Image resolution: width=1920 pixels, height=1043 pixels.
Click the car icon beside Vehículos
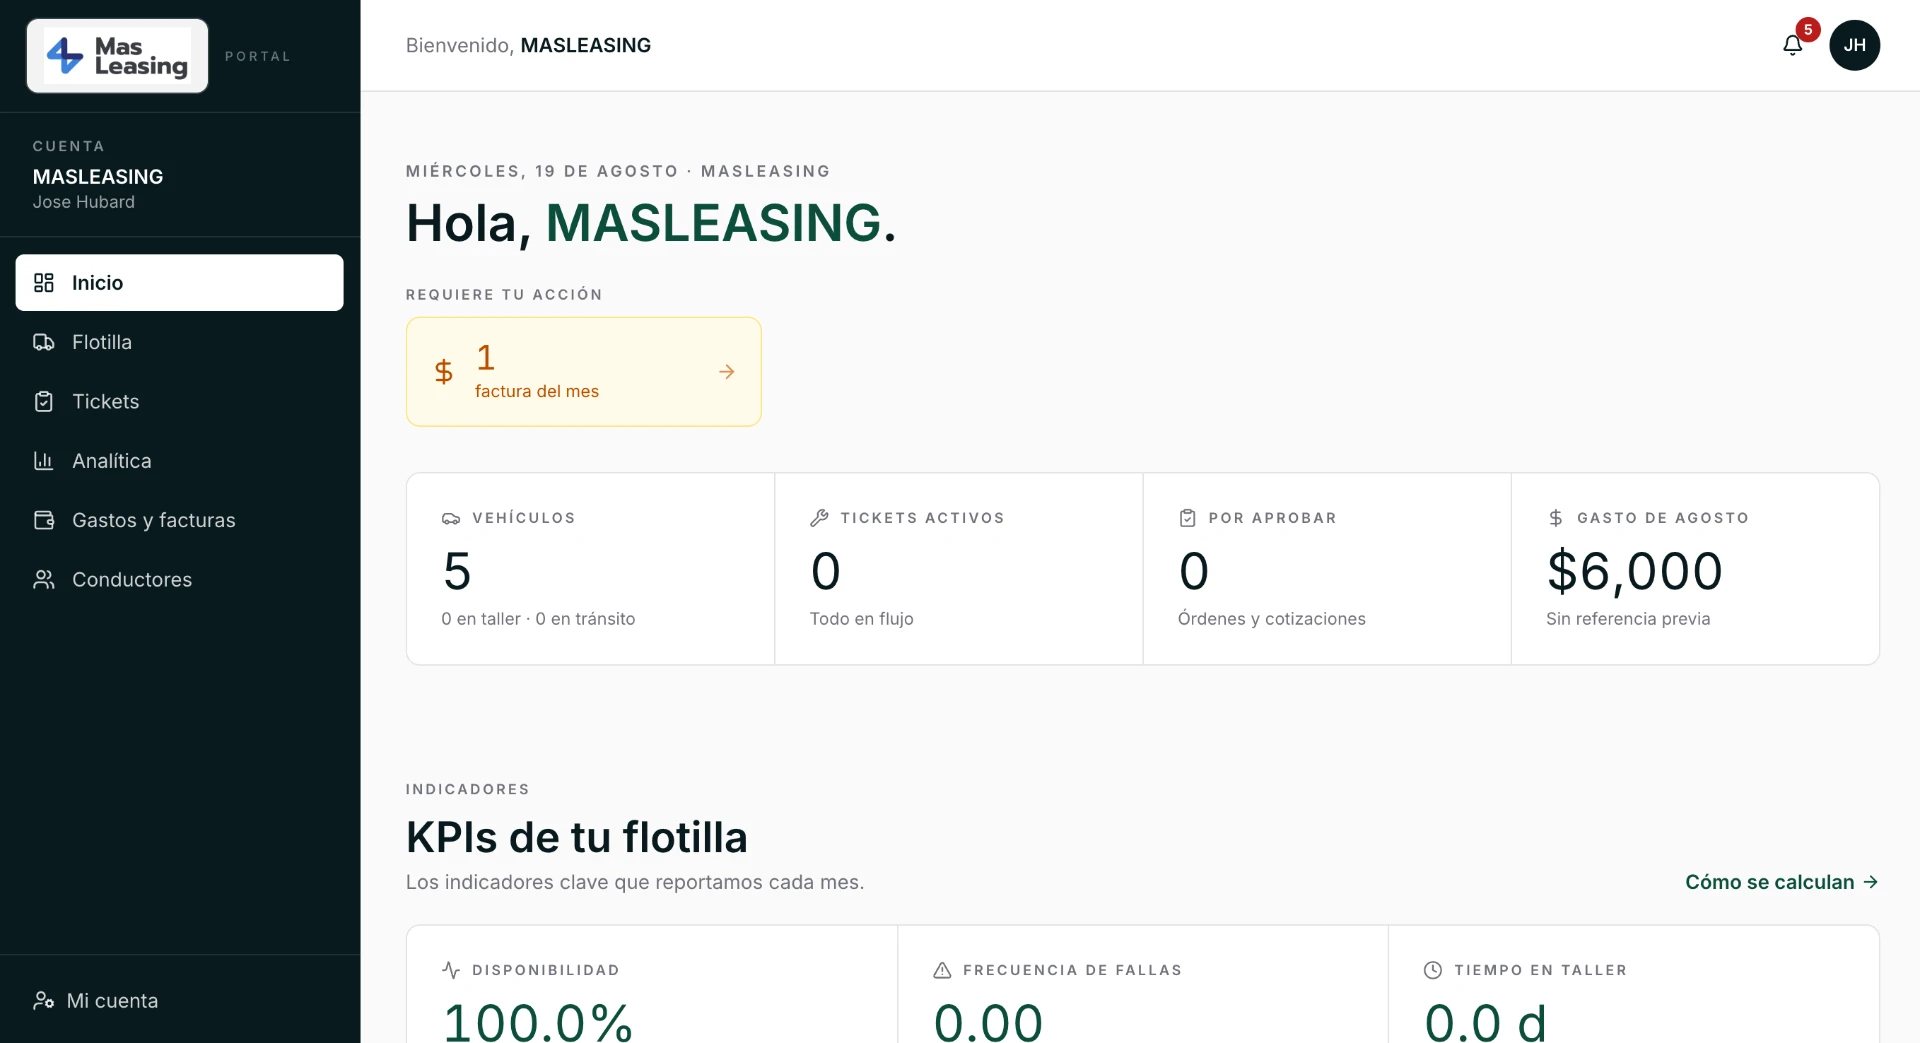click(451, 518)
